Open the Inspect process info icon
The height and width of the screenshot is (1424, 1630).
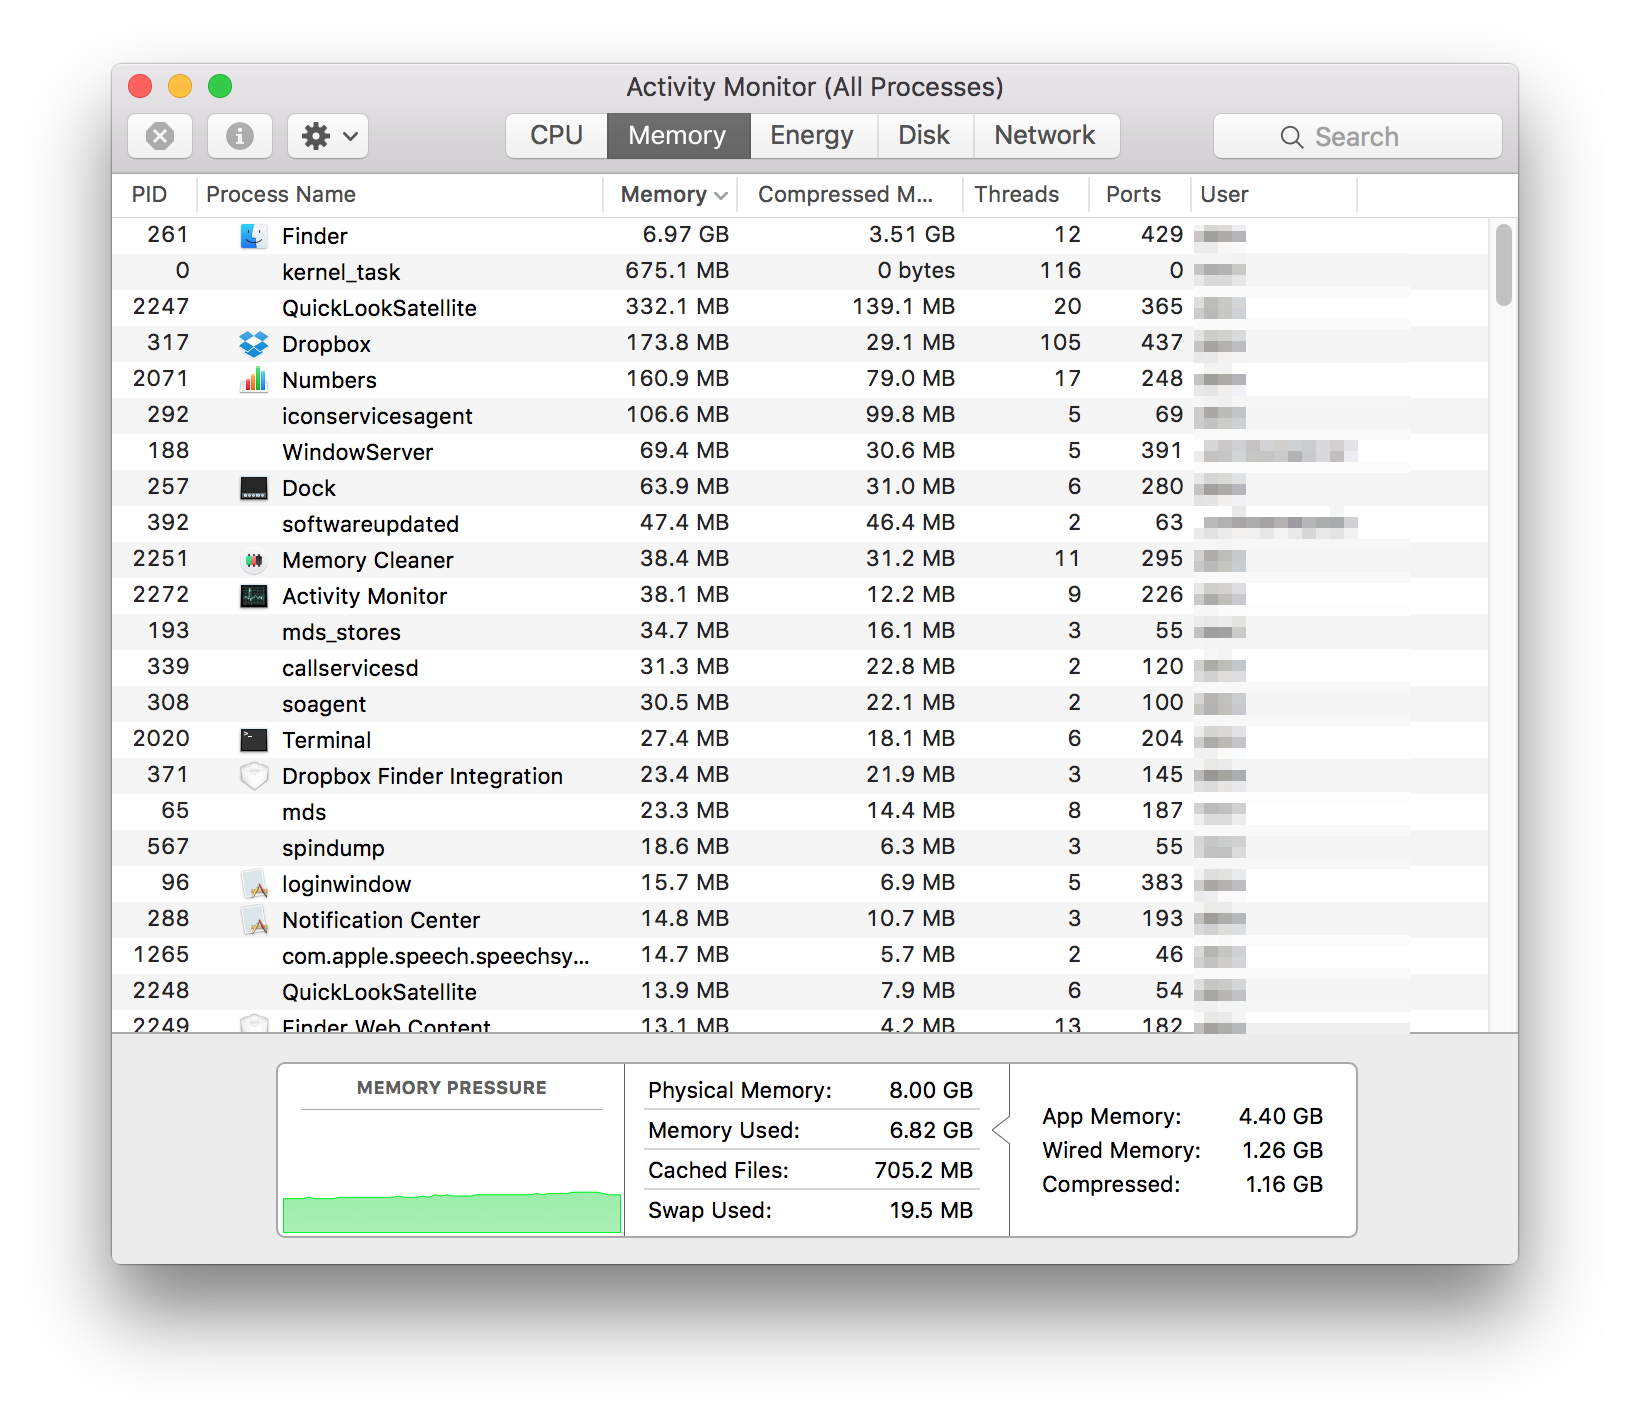click(240, 136)
